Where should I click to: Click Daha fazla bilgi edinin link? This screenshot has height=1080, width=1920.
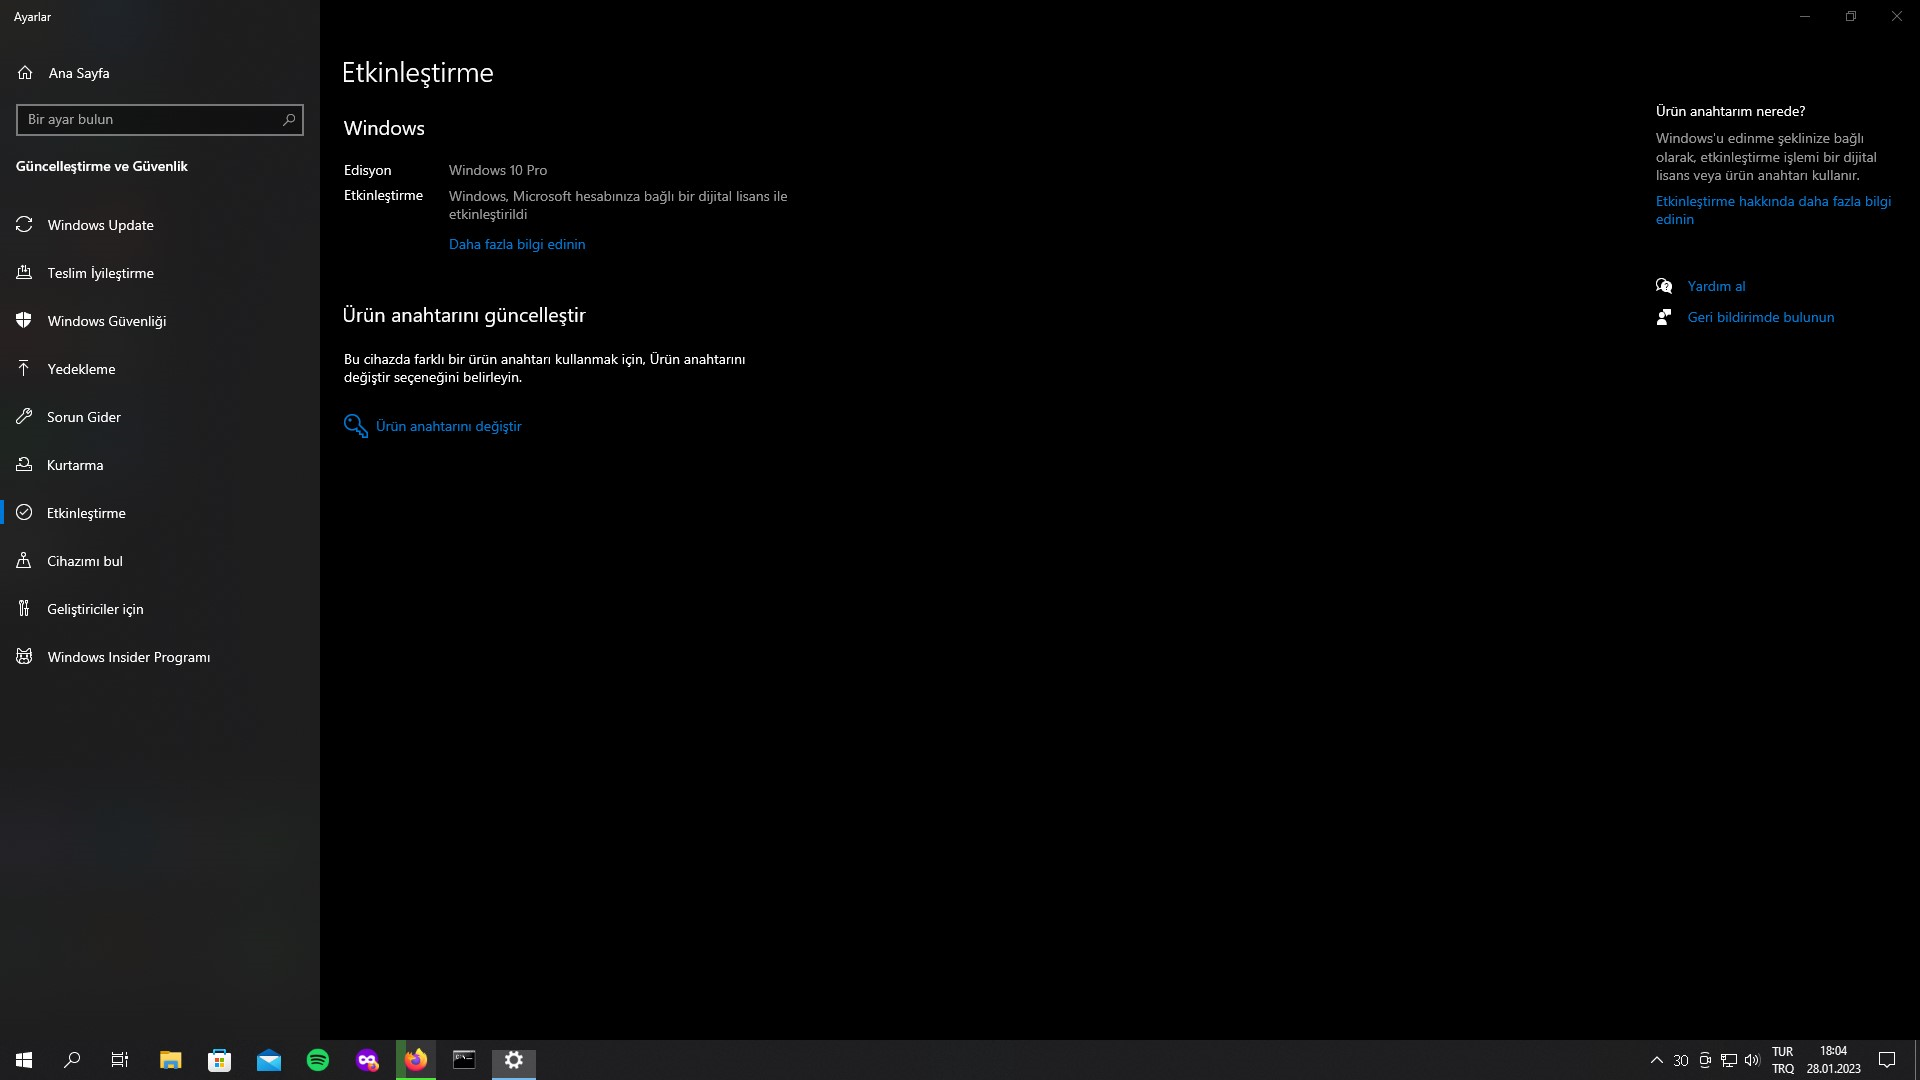click(x=517, y=244)
